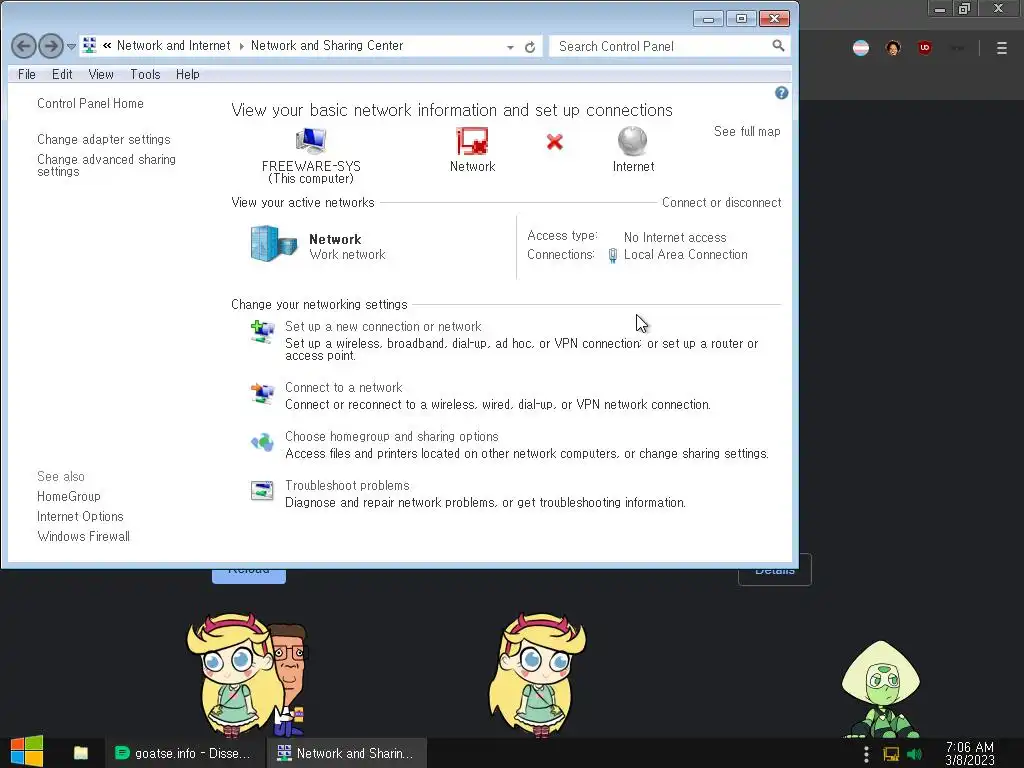
Task: Open the View menu
Action: tap(101, 74)
